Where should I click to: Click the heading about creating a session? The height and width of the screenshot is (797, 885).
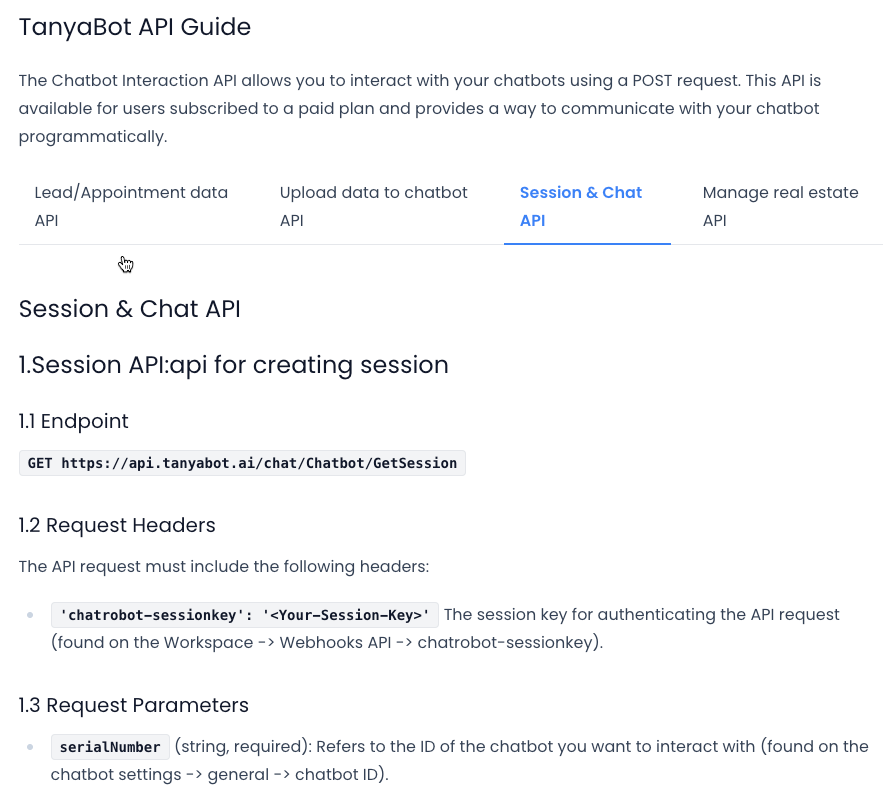pyautogui.click(x=234, y=365)
